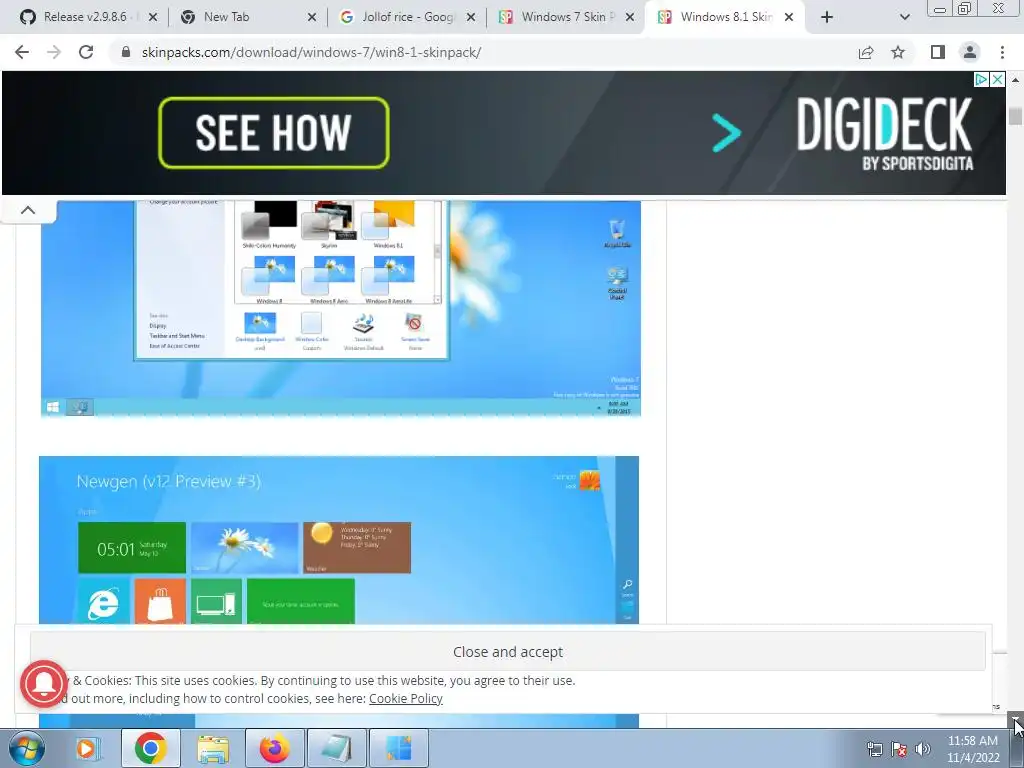The image size is (1024, 768).
Task: Collapse the ad with up chevron
Action: click(x=28, y=210)
